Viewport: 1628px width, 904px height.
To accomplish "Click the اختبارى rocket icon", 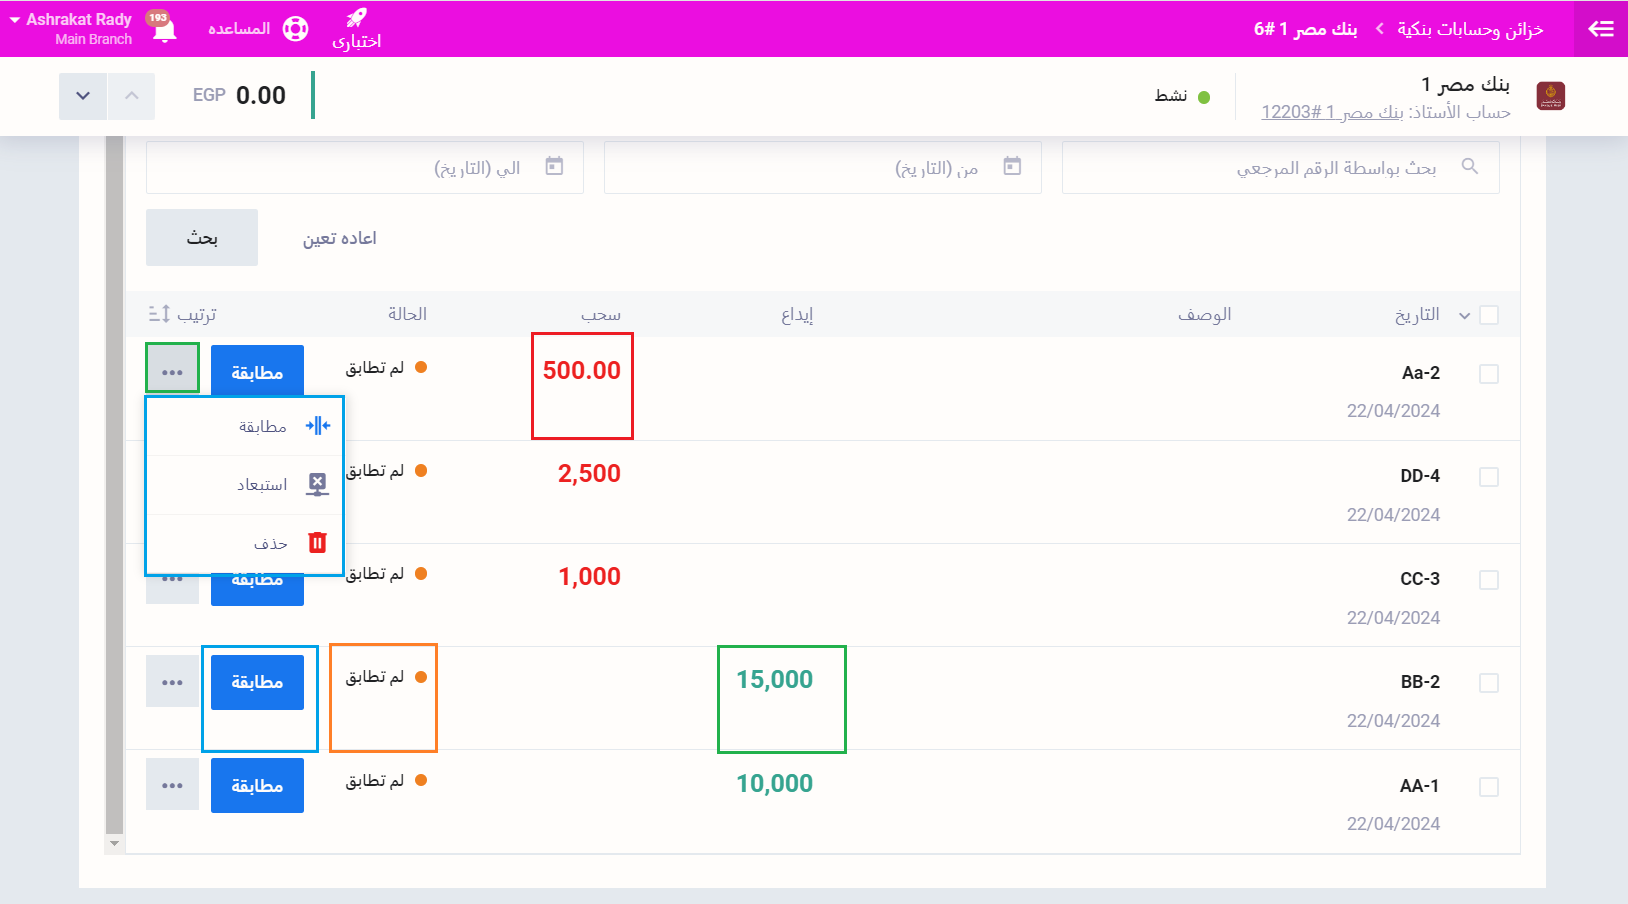I will (357, 18).
